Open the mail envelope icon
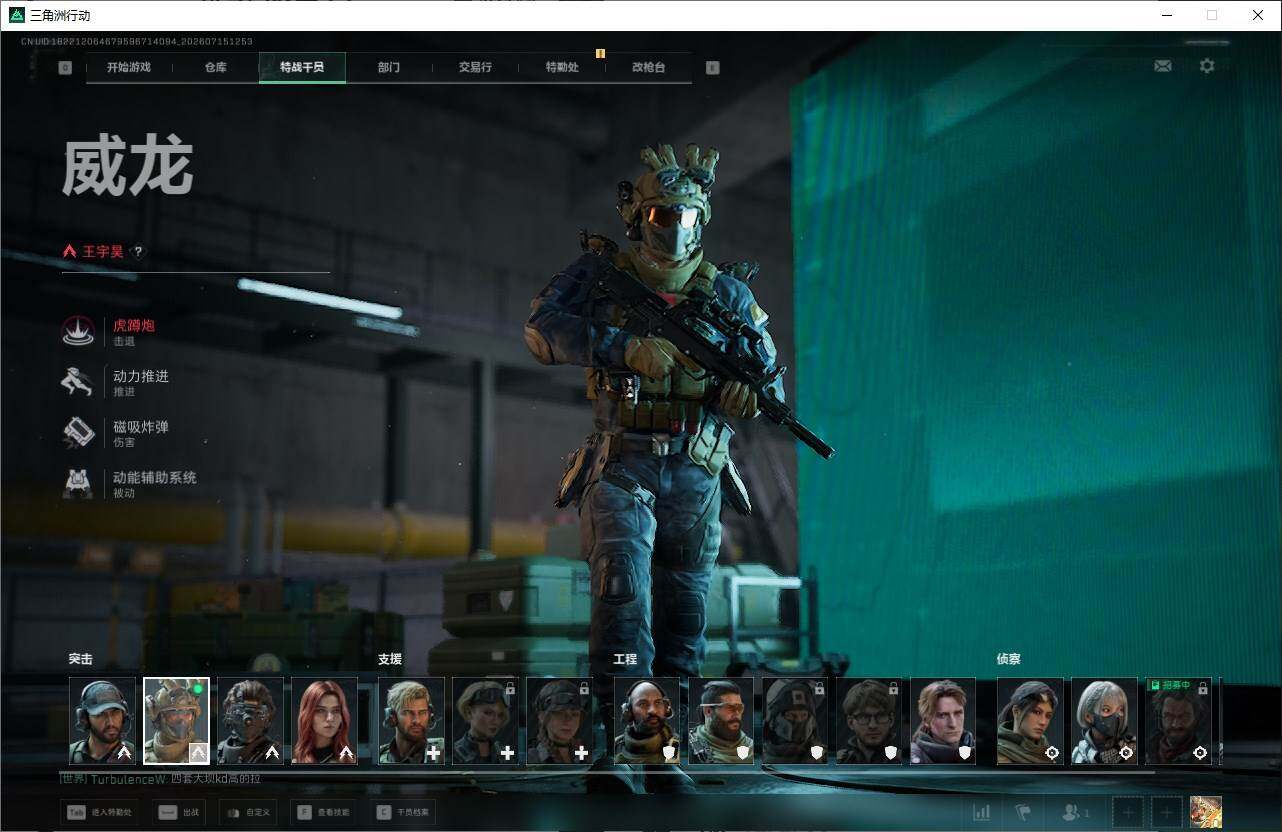This screenshot has height=832, width=1282. (1162, 66)
